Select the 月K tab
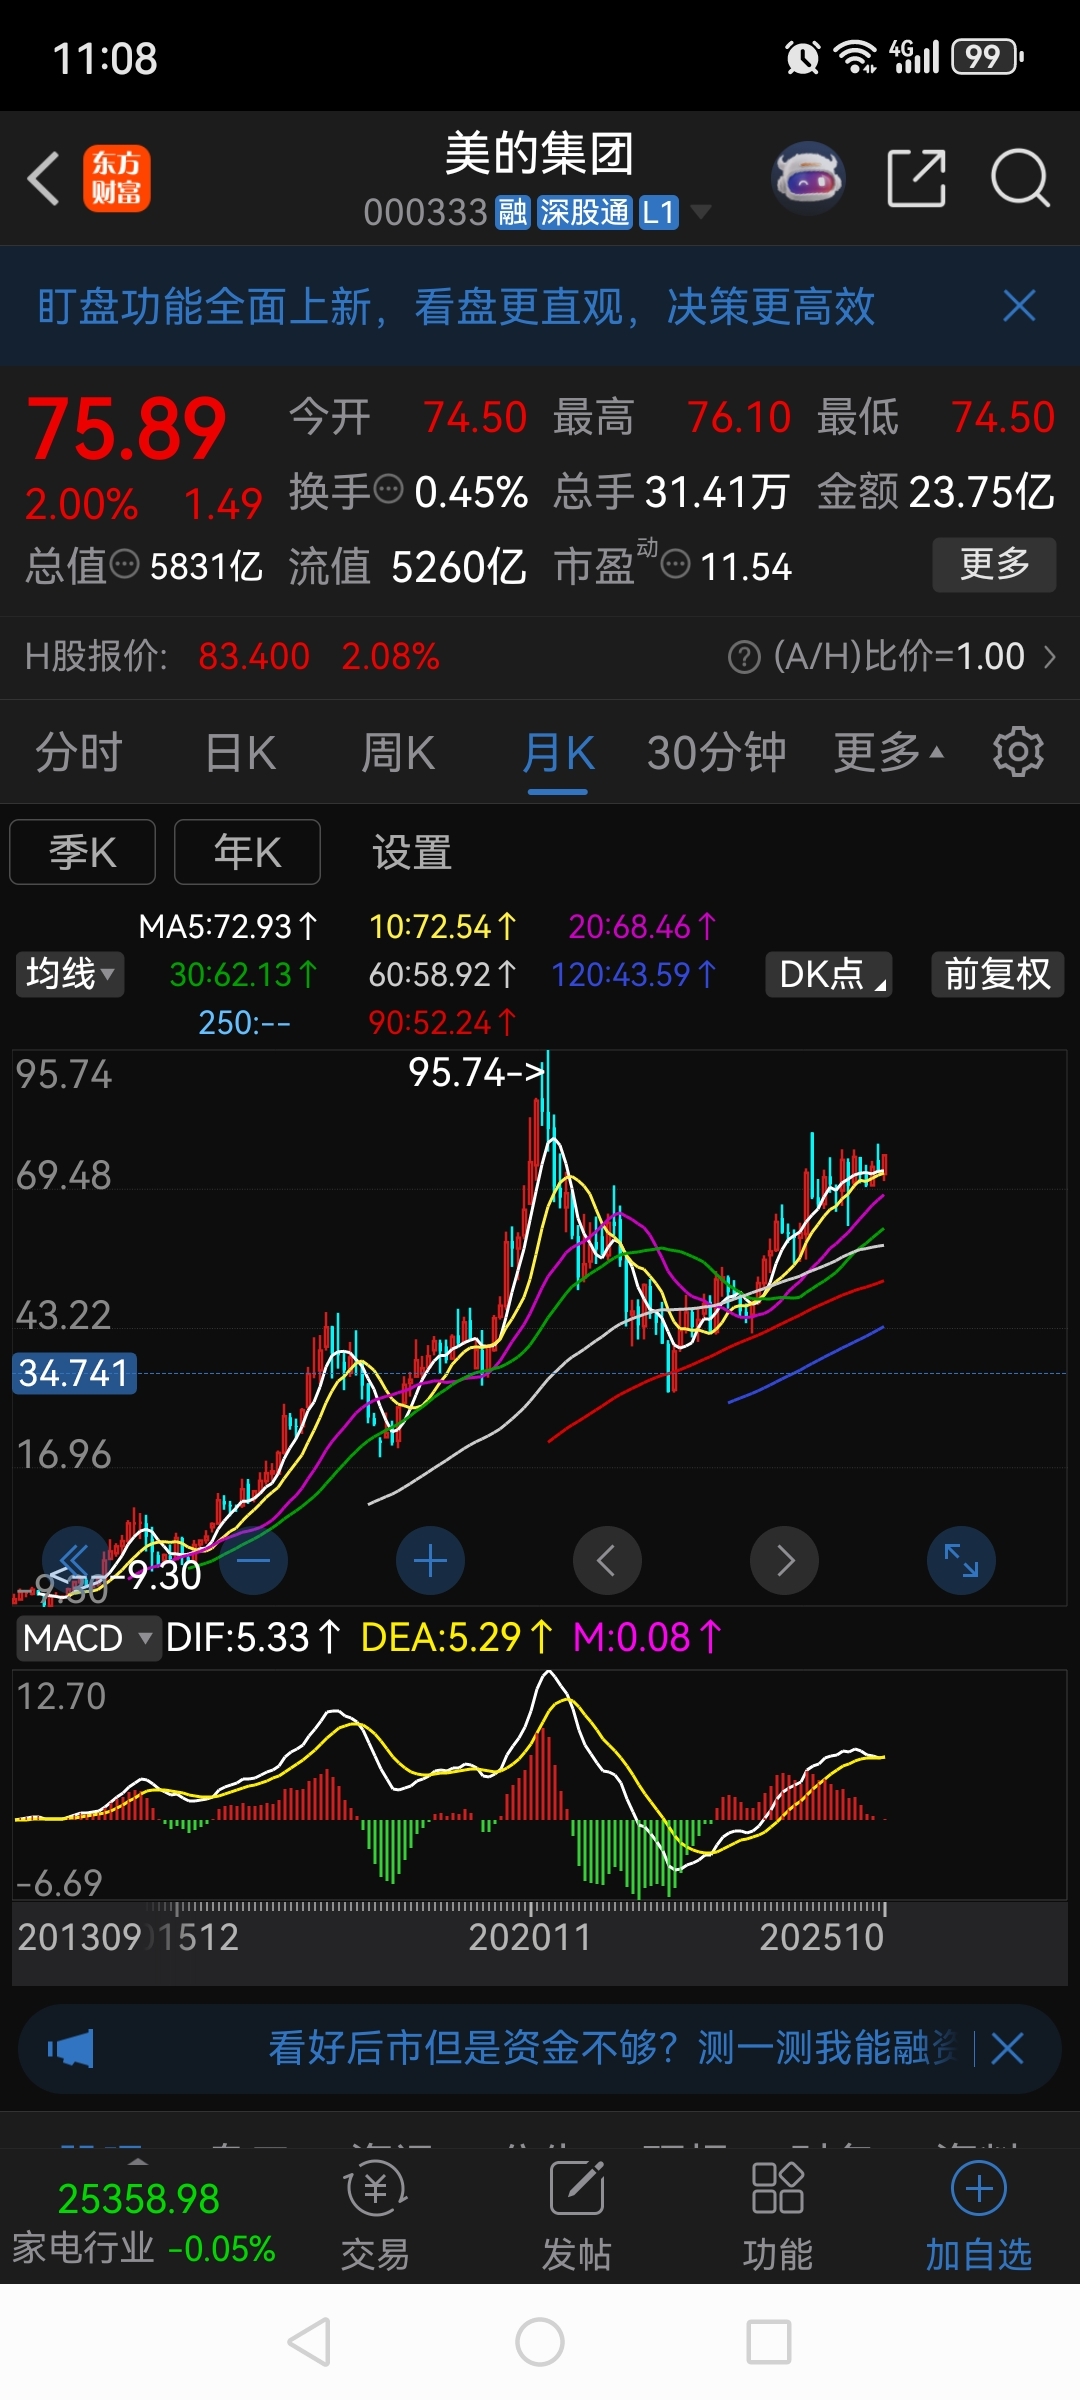1080x2400 pixels. (558, 753)
